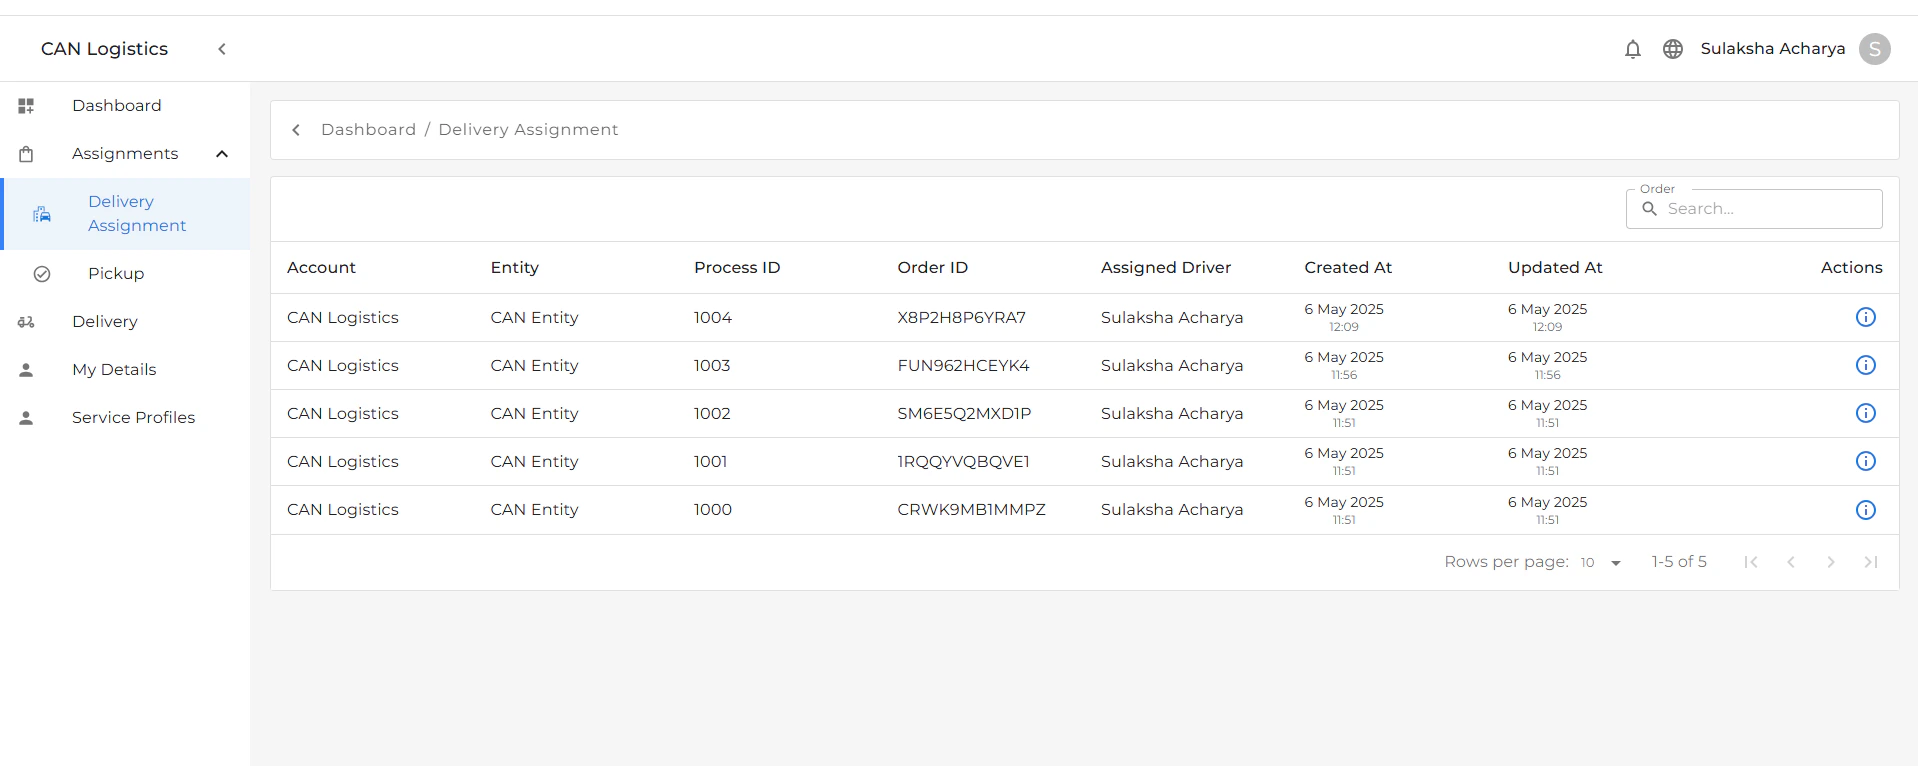This screenshot has width=1918, height=766.
Task: Click order ID X8P2H8P6YRA7 text
Action: click(x=961, y=318)
